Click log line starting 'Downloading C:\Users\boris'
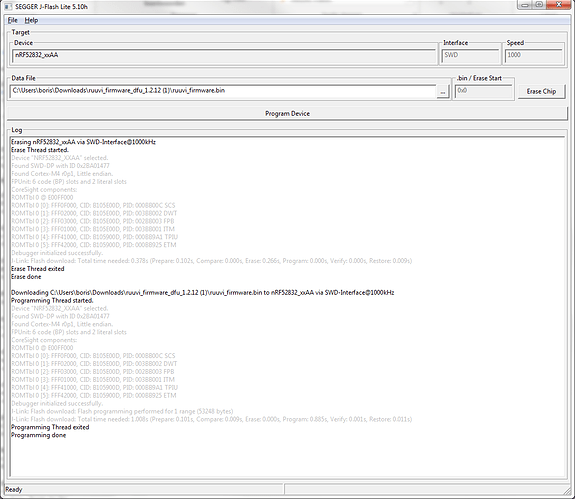575x499 pixels. point(202,293)
